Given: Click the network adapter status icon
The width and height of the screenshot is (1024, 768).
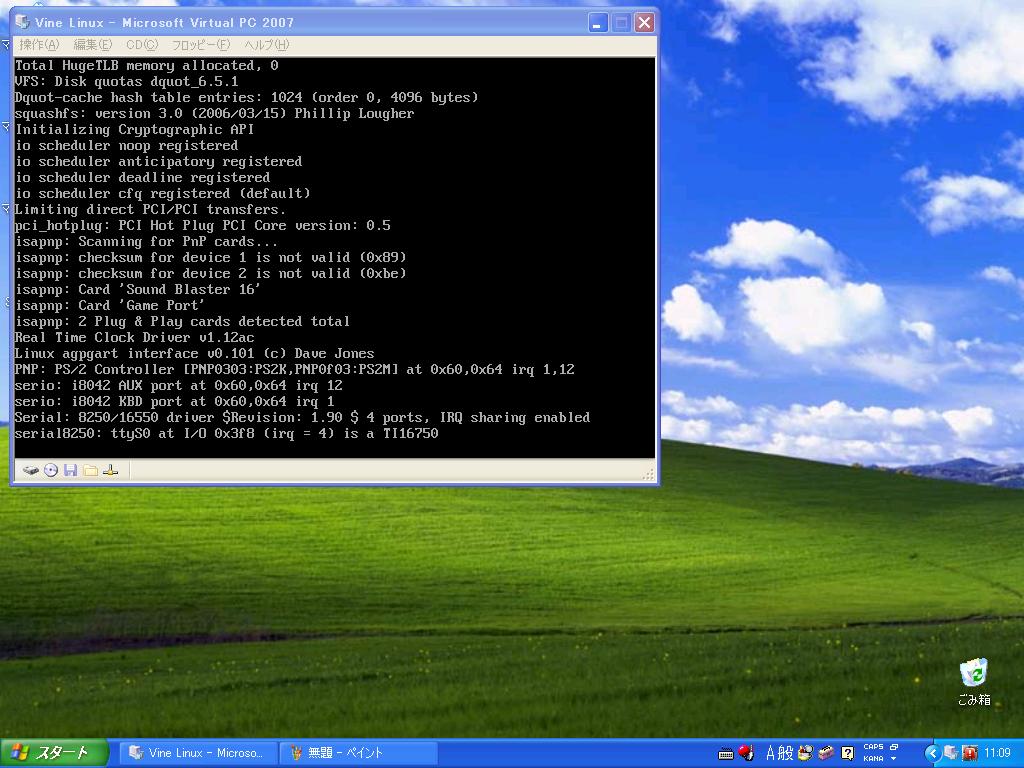Looking at the screenshot, I should [x=110, y=470].
